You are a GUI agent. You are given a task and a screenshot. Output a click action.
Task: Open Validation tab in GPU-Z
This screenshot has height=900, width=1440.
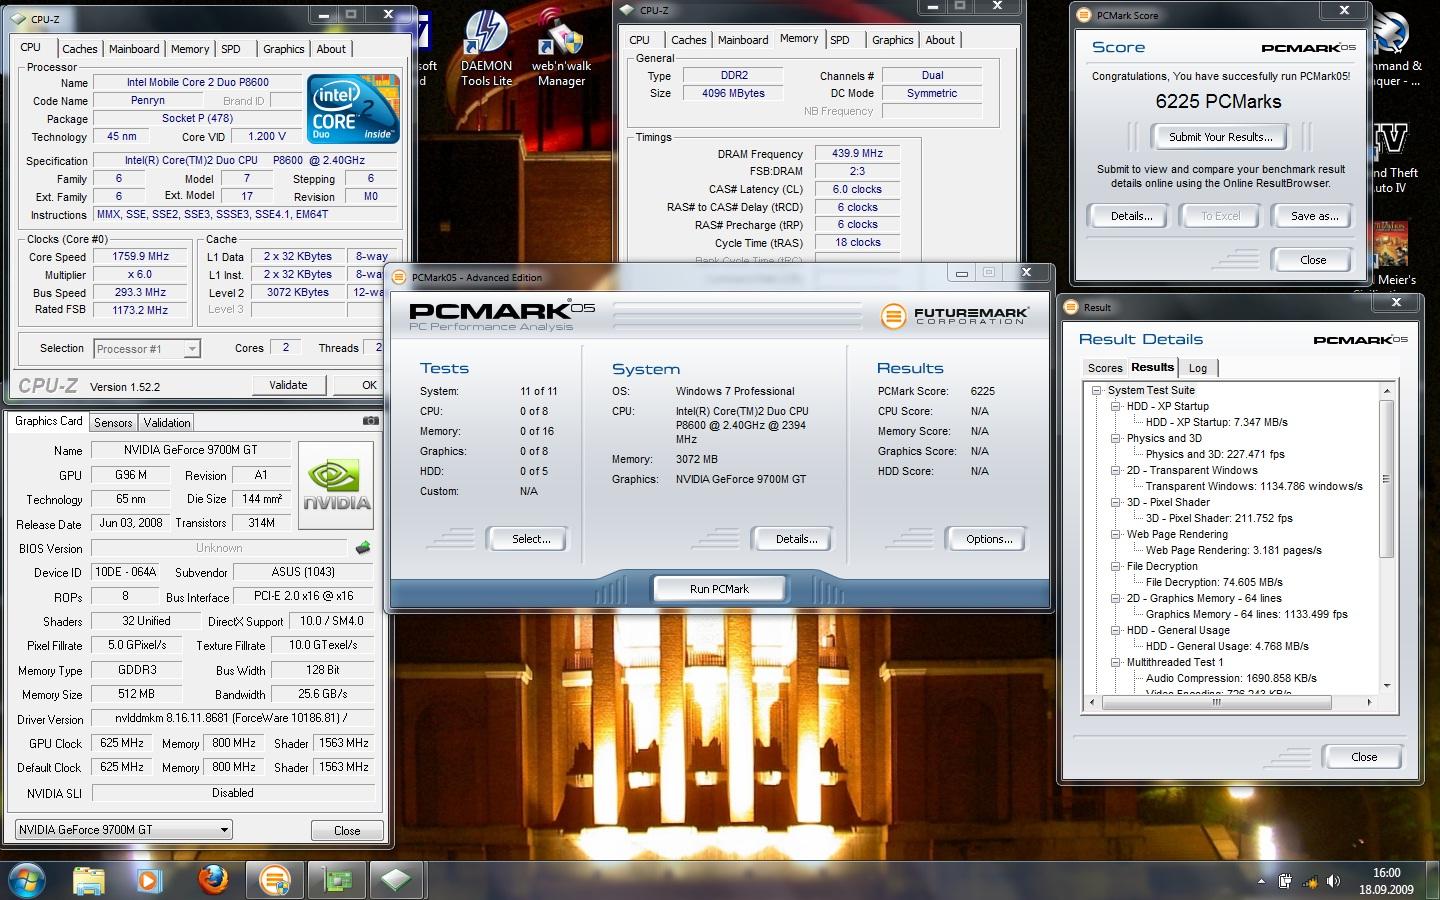167,423
